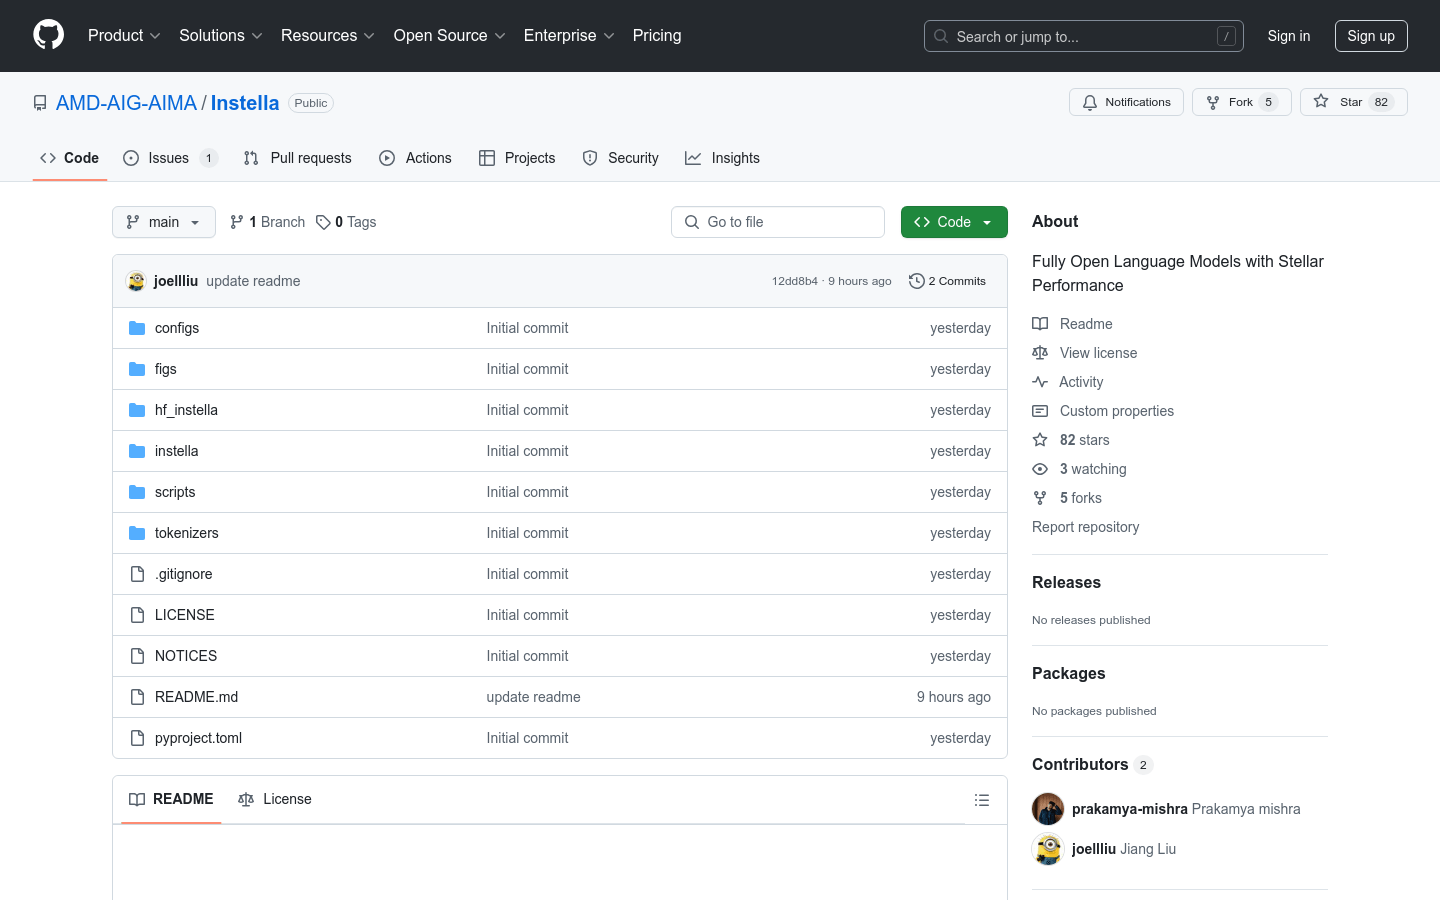Click the tag icon beside 0 Tags
Viewport: 1440px width, 900px height.
(x=323, y=222)
